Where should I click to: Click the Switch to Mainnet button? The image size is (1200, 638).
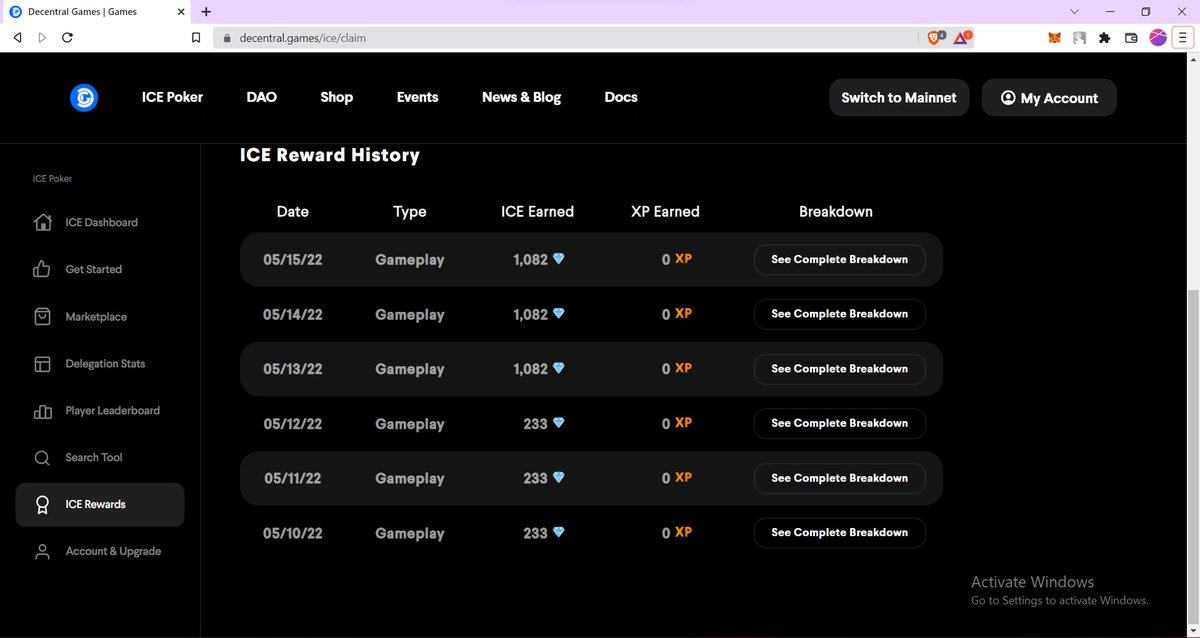pos(899,98)
